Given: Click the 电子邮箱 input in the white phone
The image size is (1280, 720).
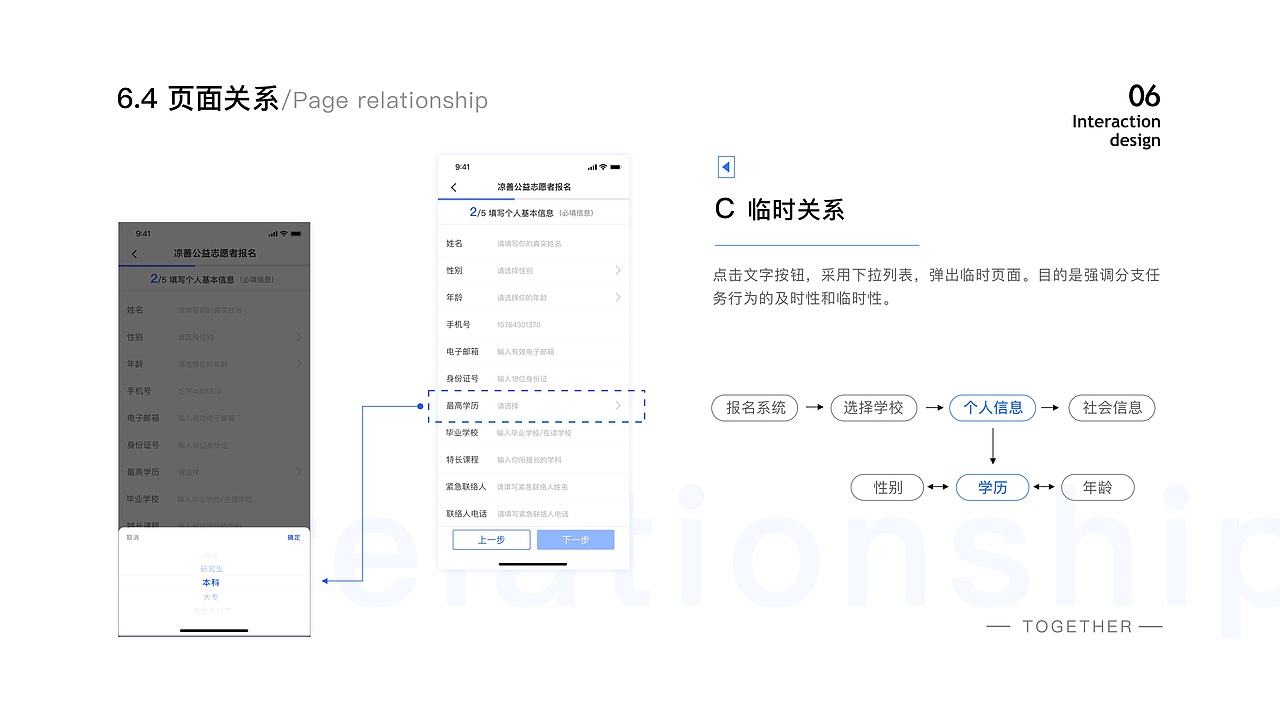Looking at the screenshot, I should [x=533, y=352].
